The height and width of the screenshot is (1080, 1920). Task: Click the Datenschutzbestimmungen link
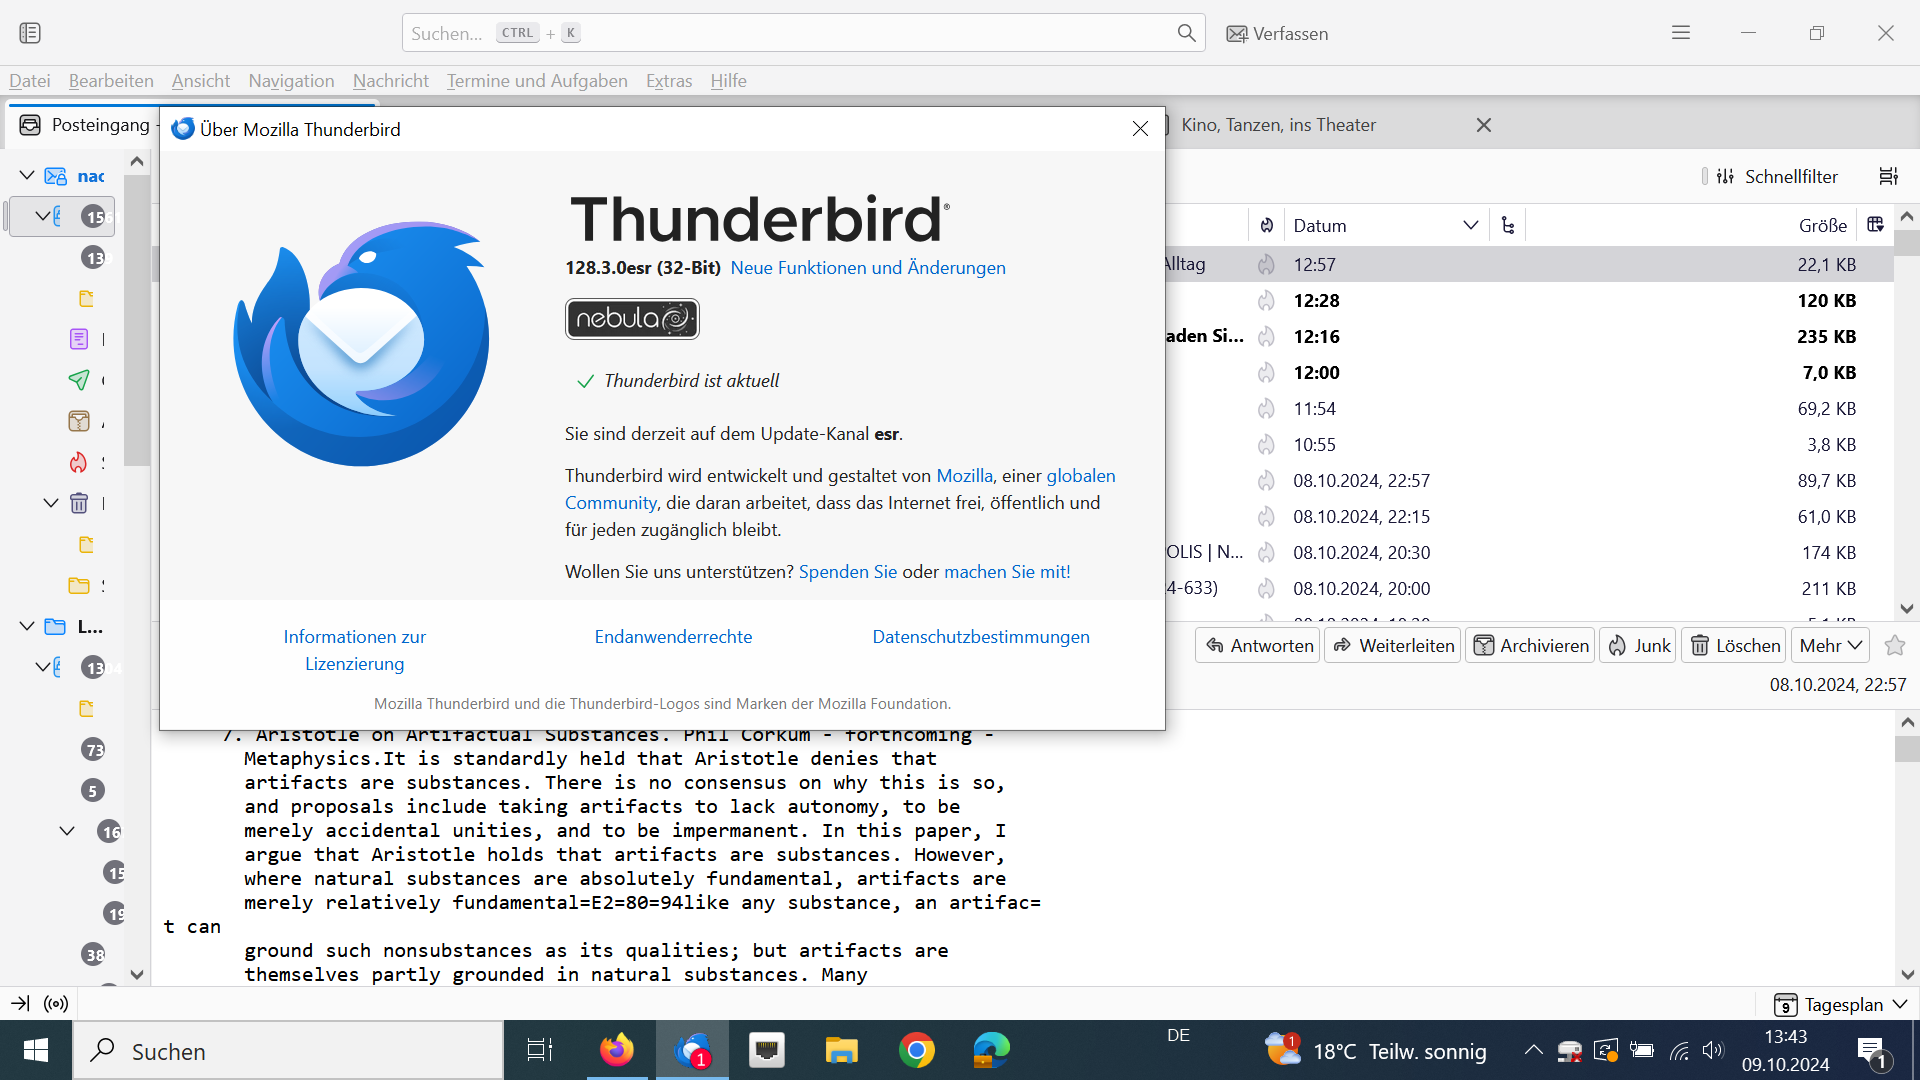(x=981, y=637)
